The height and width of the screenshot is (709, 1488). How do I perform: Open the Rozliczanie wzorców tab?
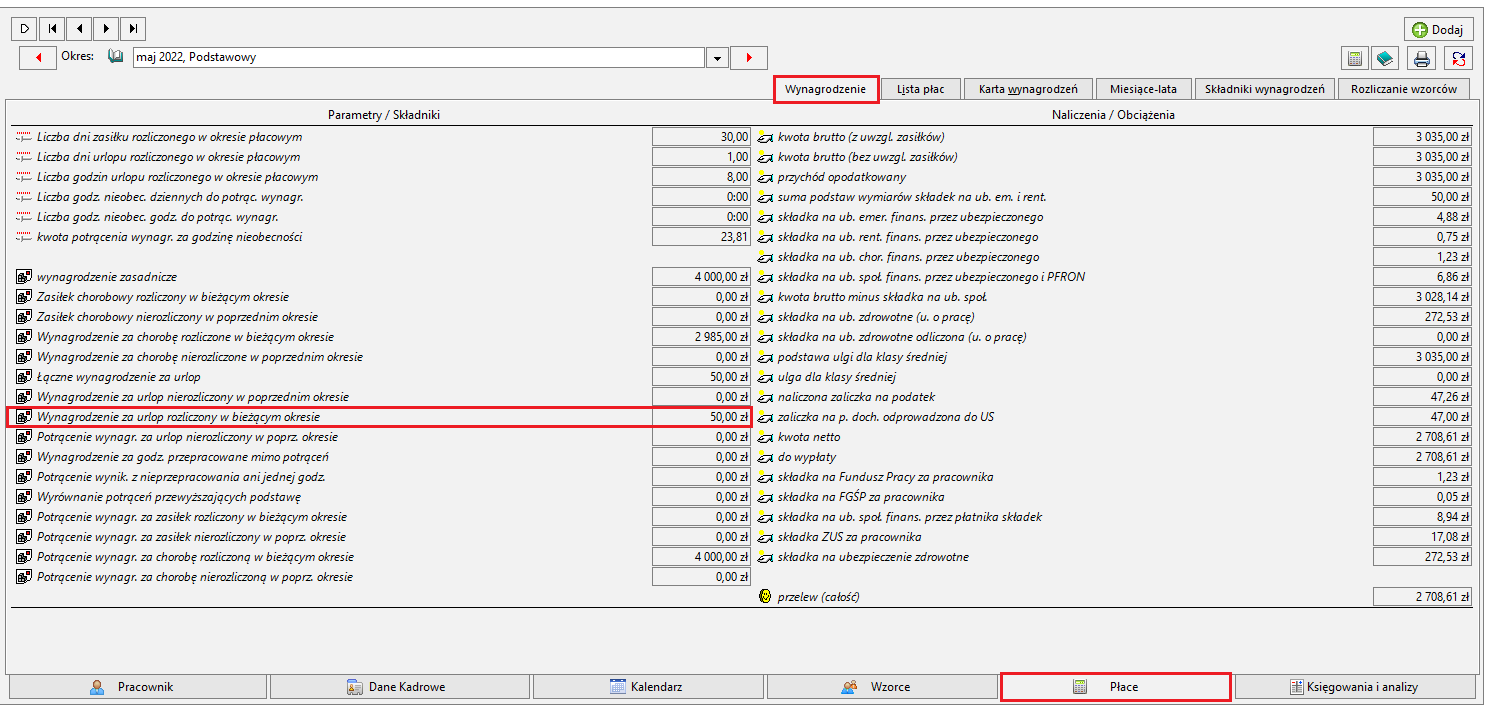coord(1404,89)
